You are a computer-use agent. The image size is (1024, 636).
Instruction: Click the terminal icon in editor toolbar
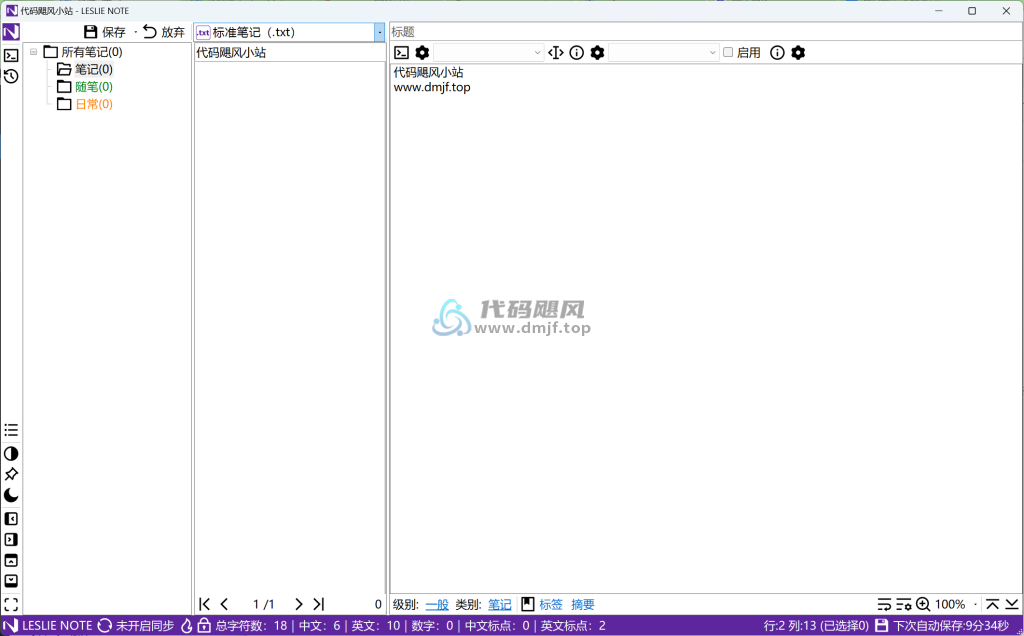pos(402,53)
